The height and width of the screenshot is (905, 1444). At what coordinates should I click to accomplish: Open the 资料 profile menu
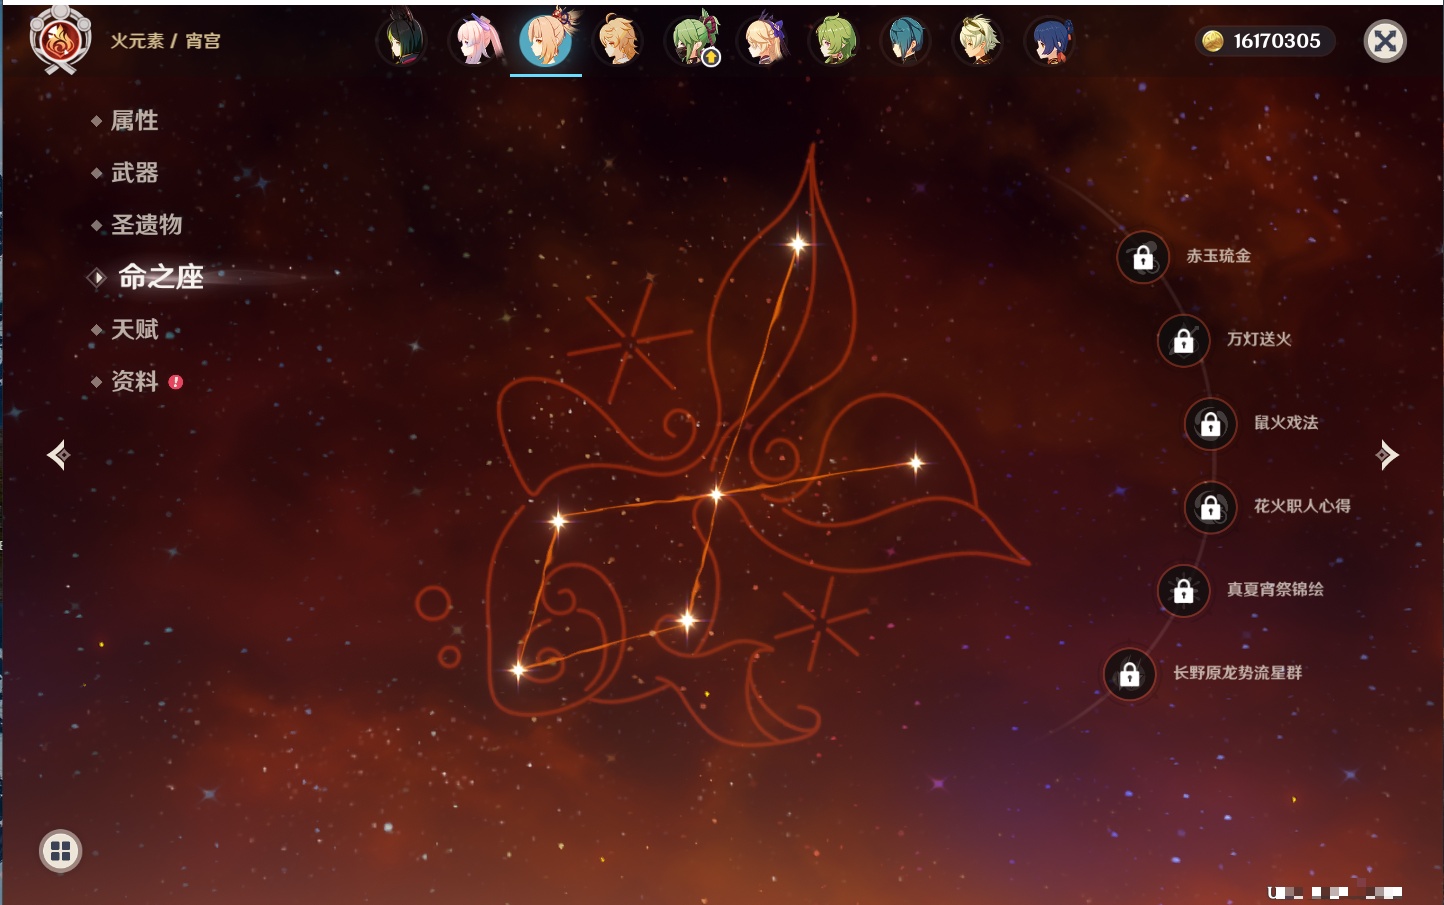click(134, 381)
